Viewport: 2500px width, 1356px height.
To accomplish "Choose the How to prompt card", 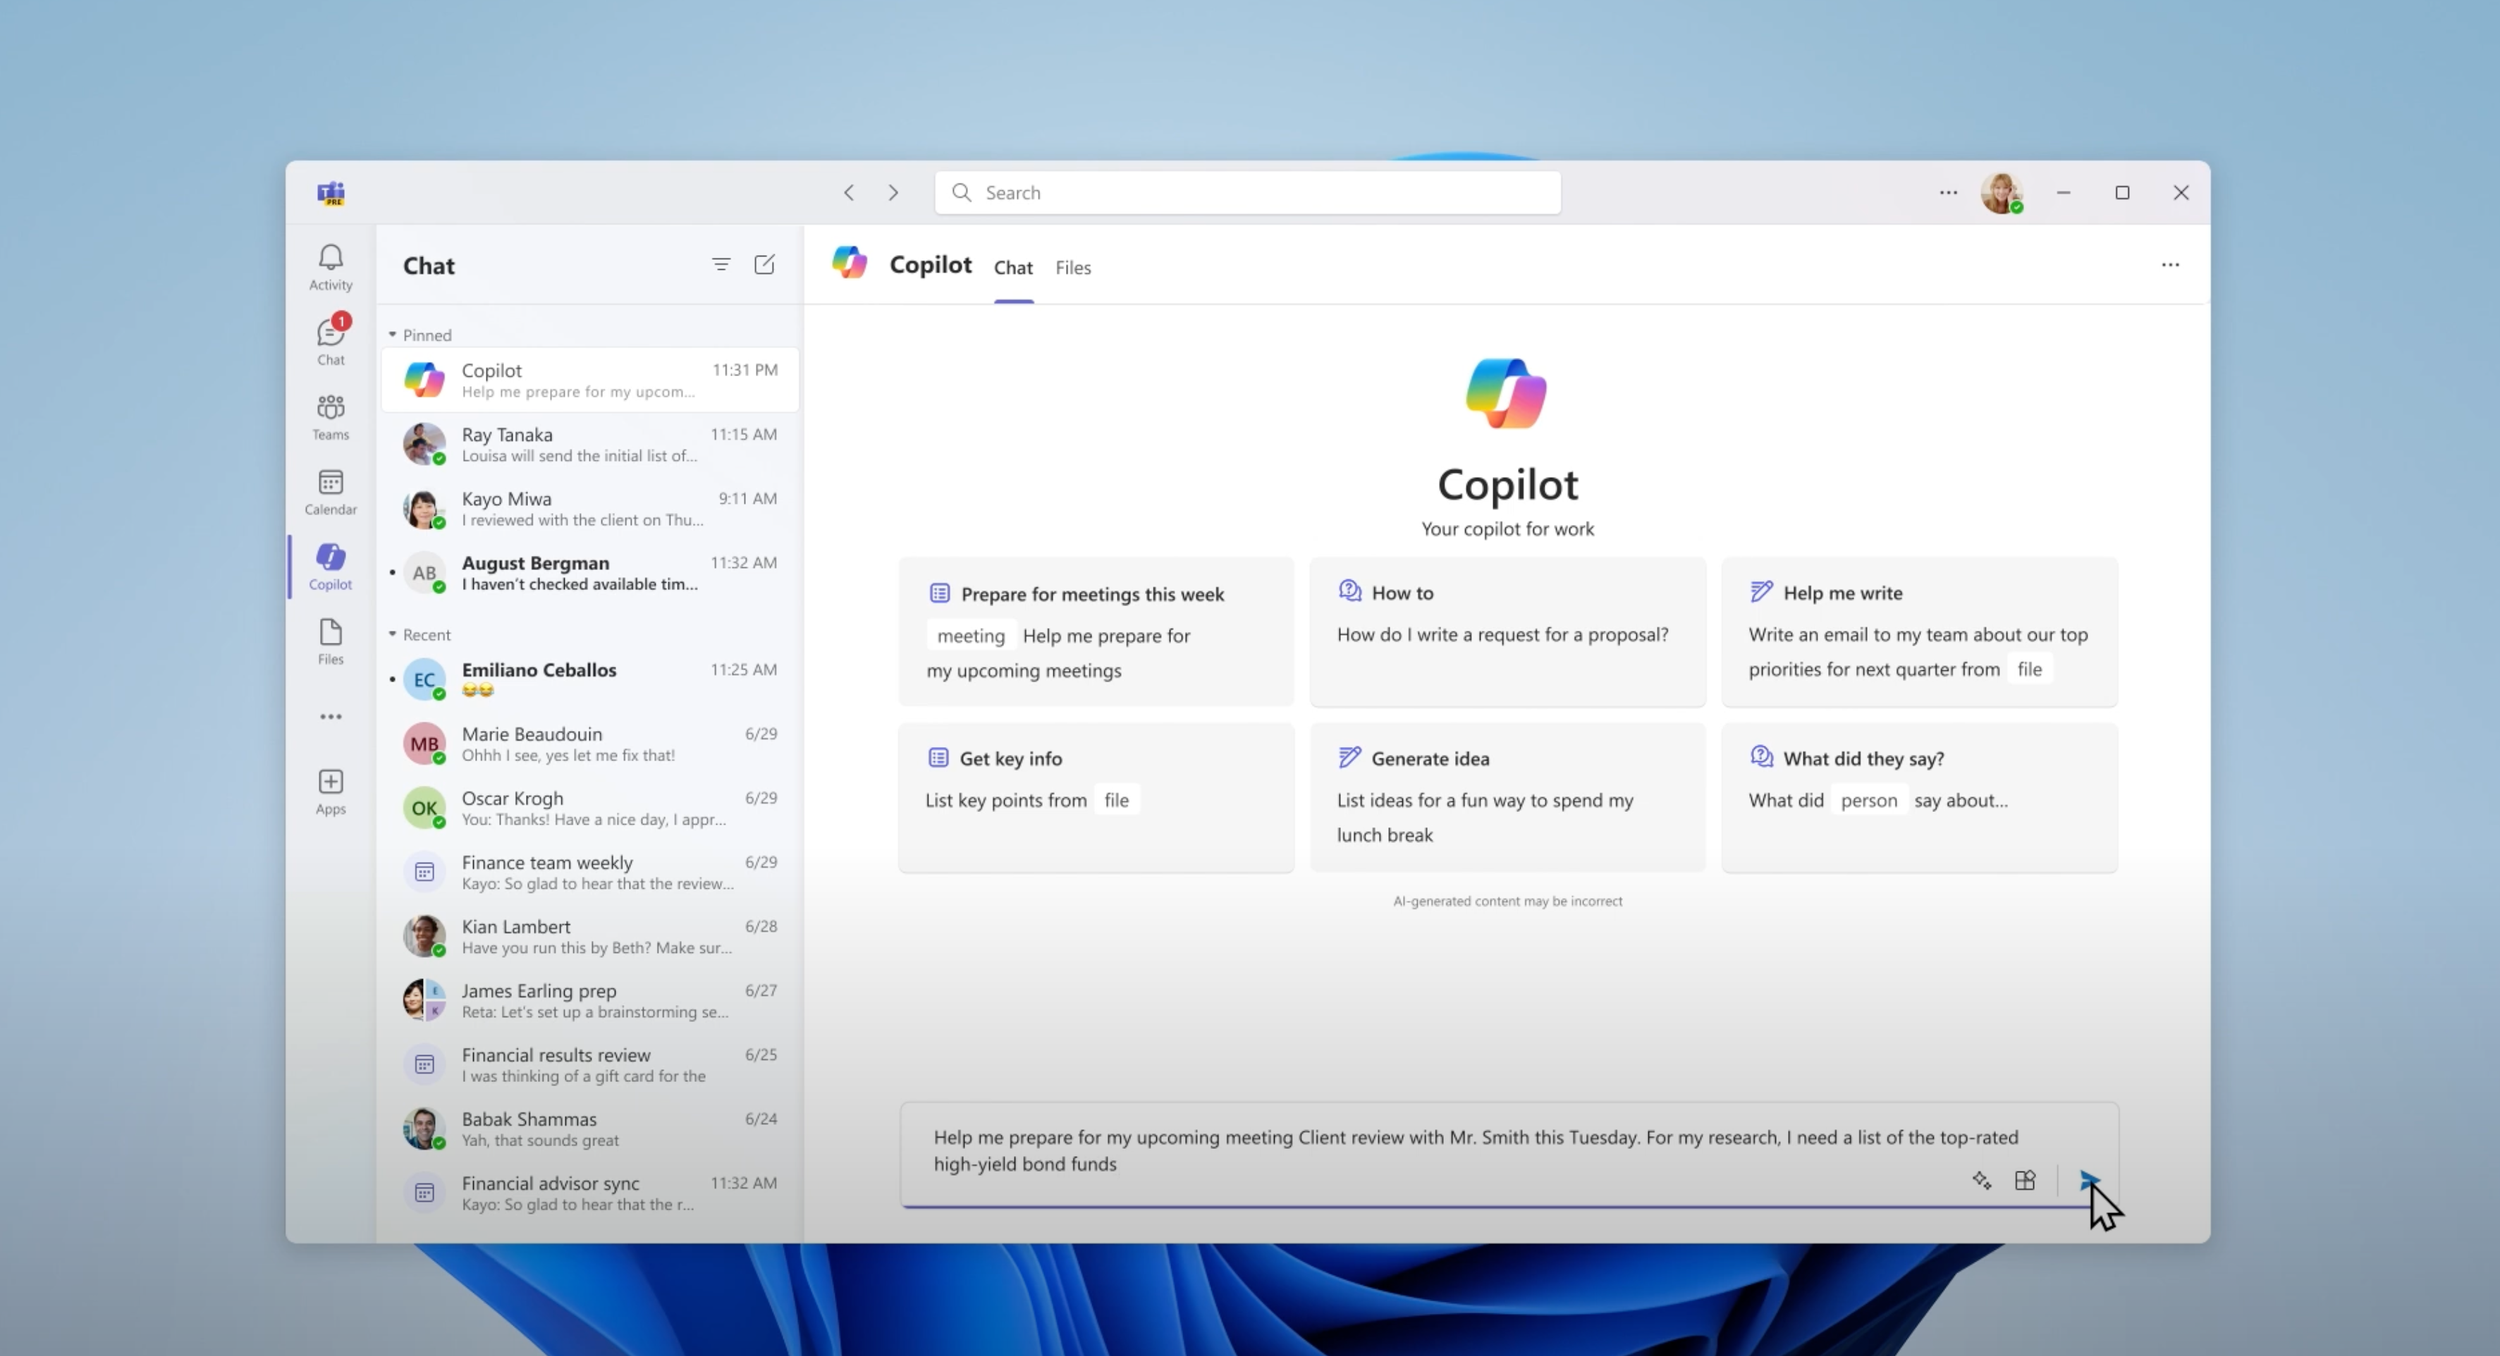I will point(1507,631).
